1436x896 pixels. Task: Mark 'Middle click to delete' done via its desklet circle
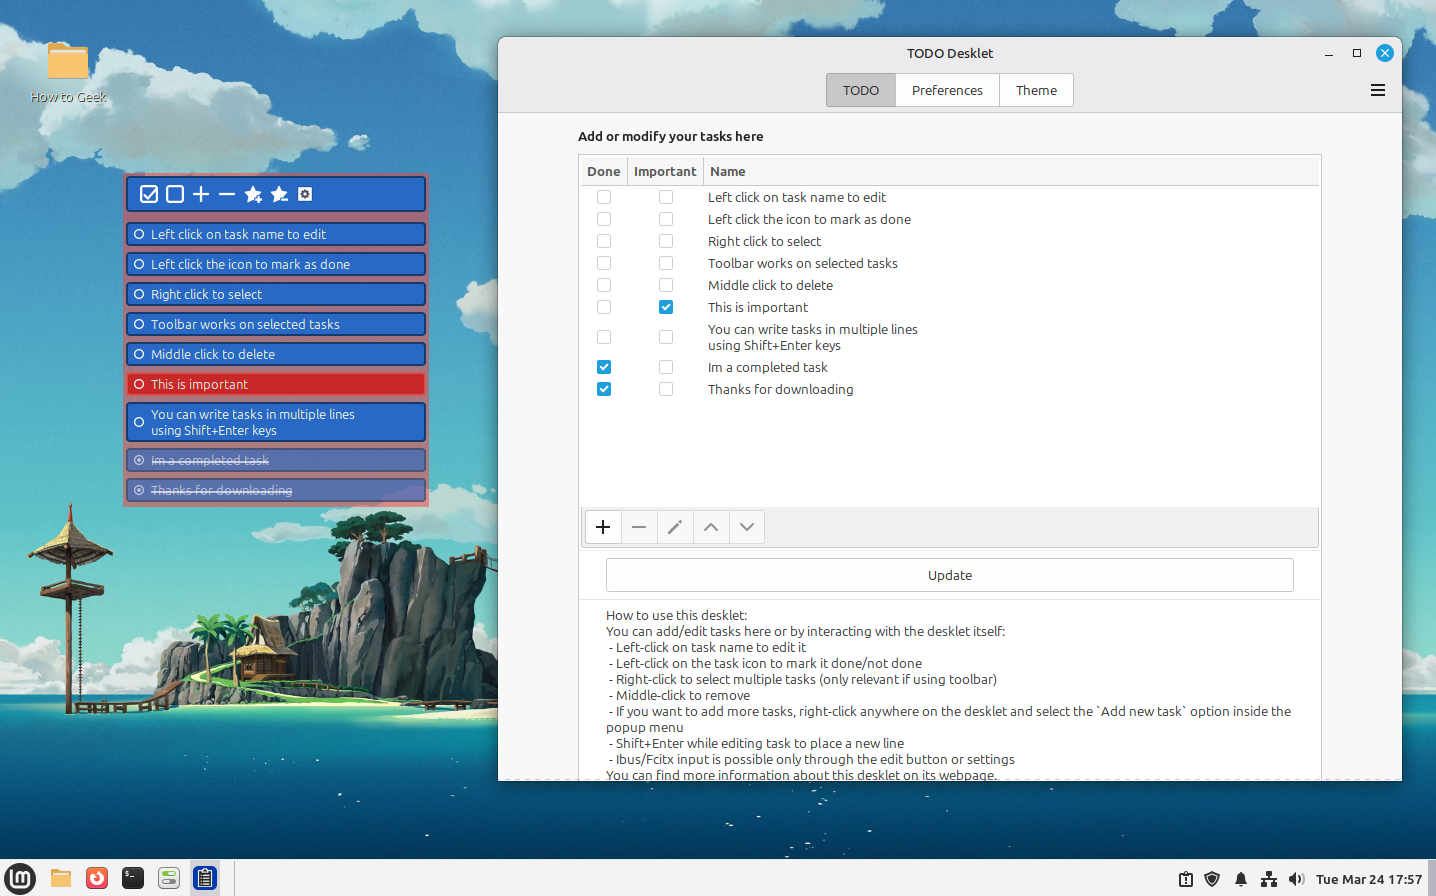pos(139,354)
